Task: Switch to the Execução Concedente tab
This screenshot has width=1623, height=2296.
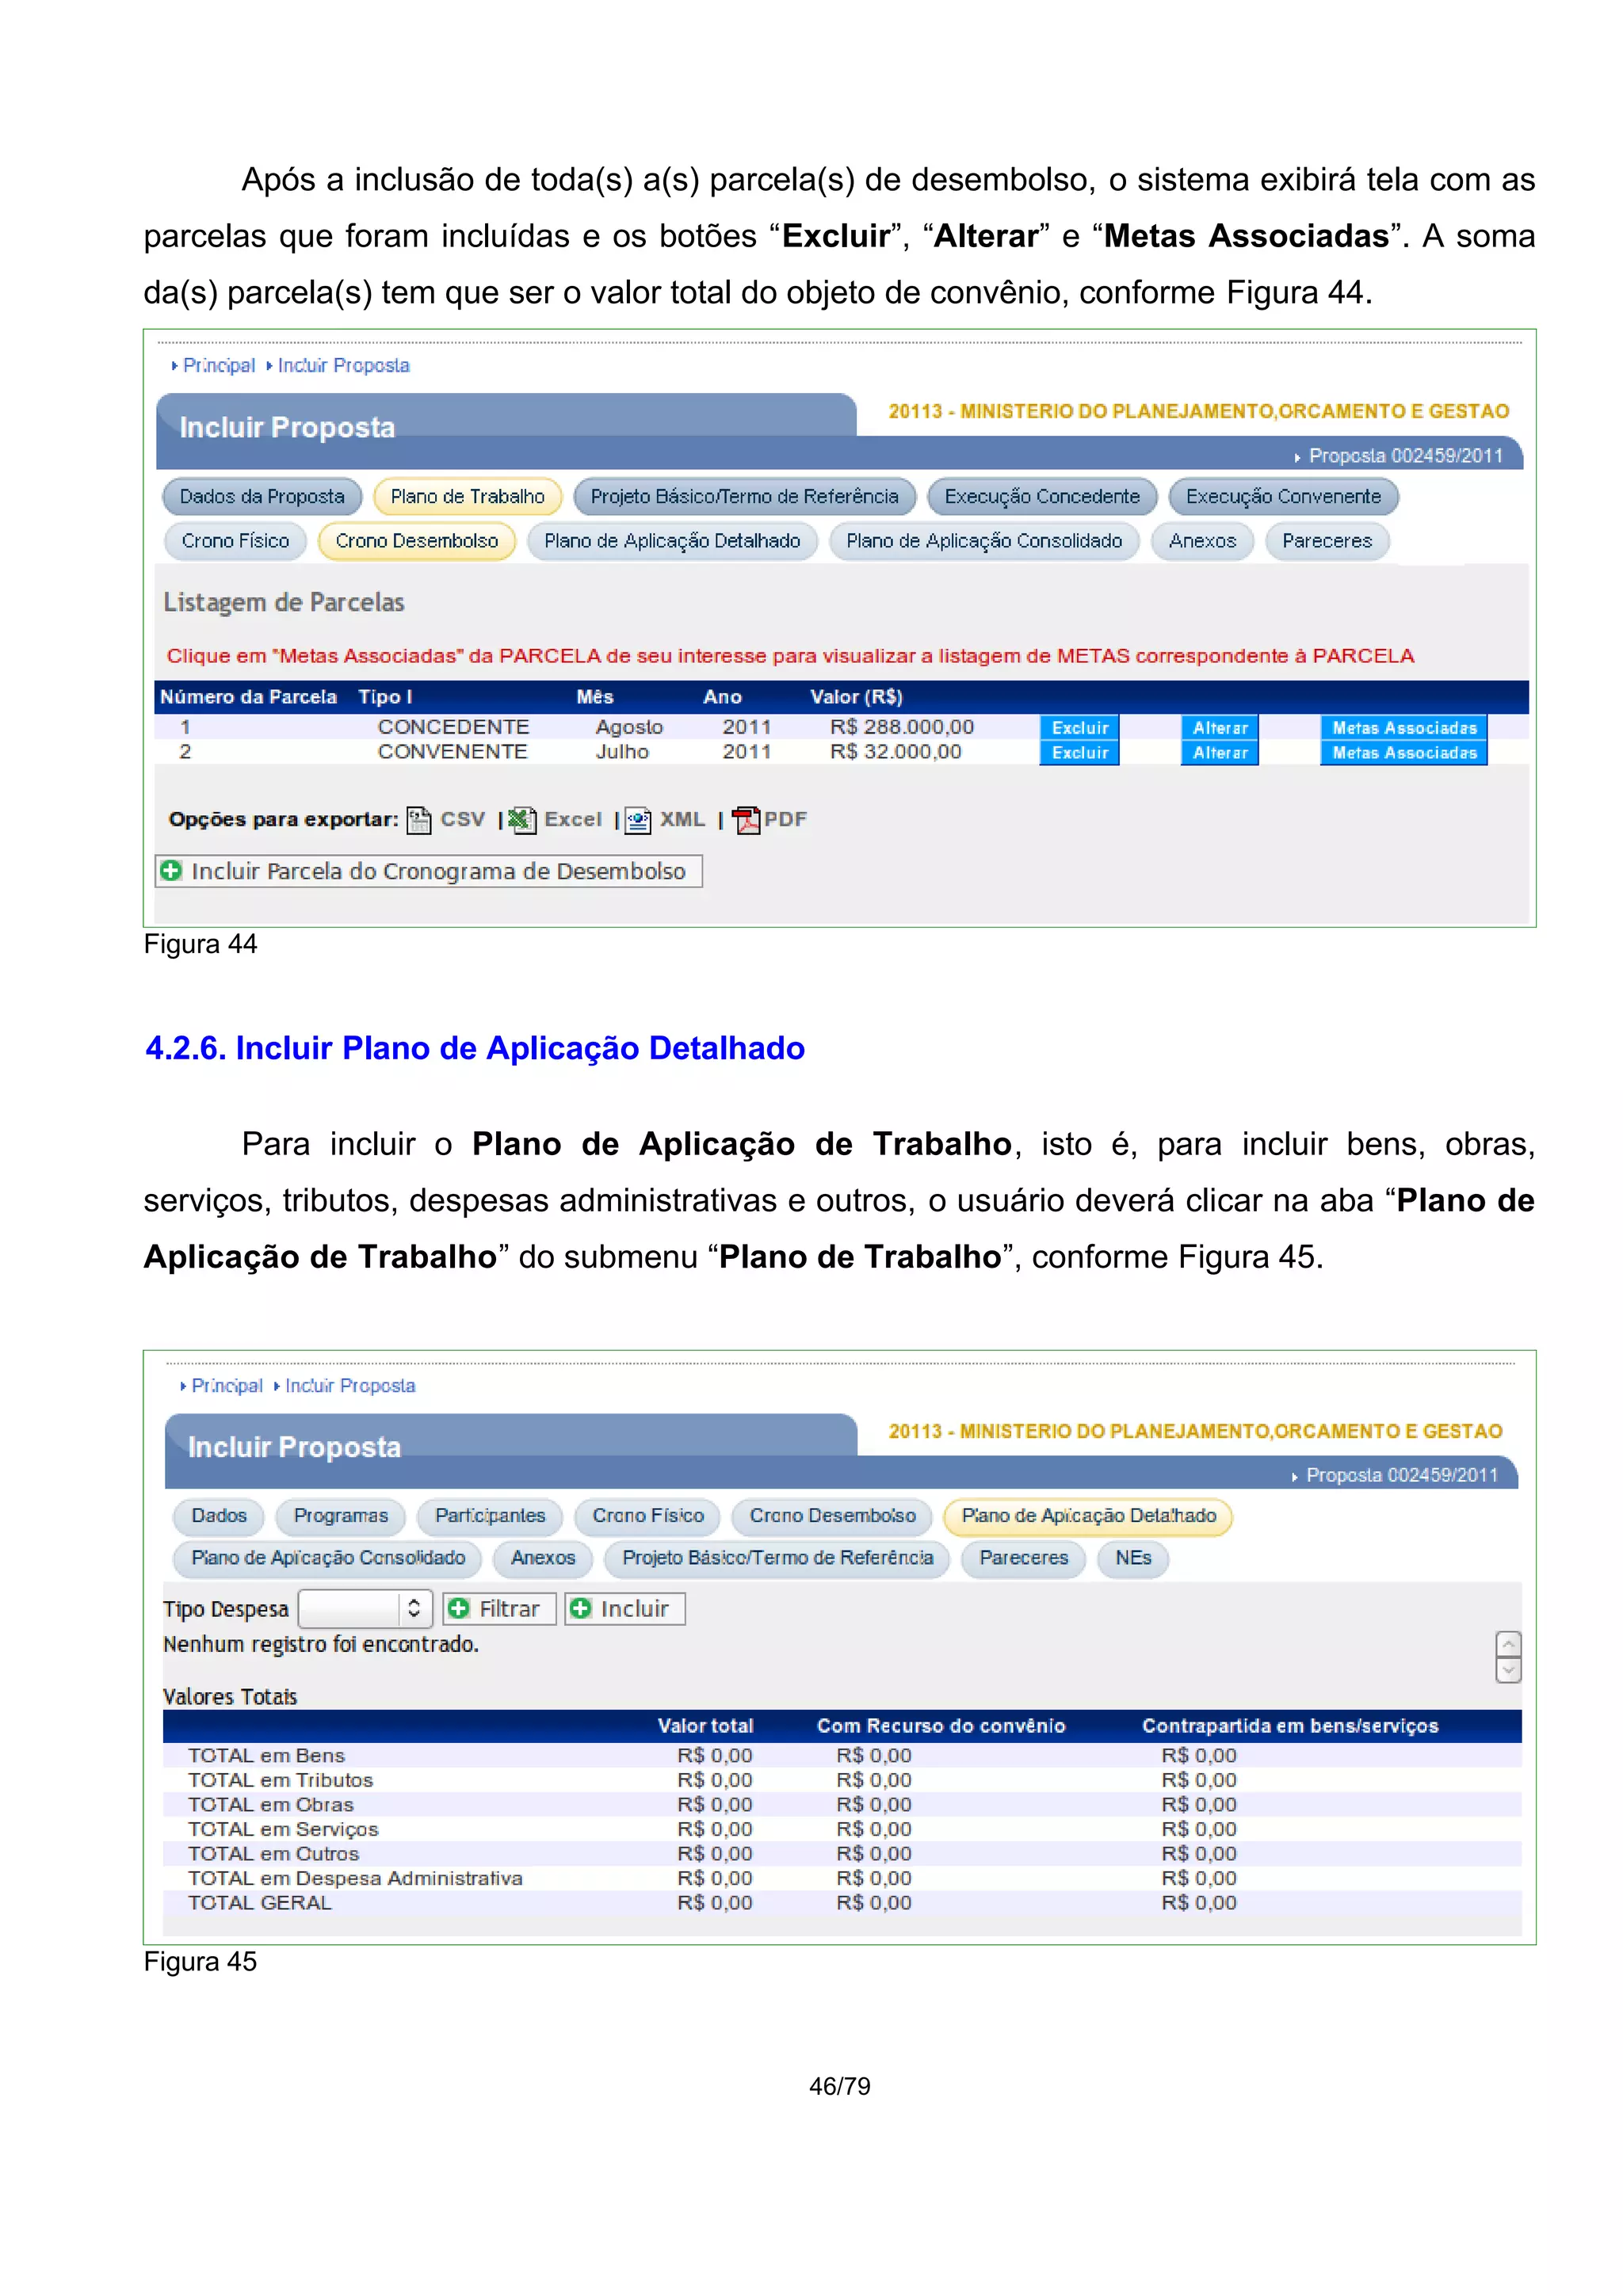Action: [1042, 497]
